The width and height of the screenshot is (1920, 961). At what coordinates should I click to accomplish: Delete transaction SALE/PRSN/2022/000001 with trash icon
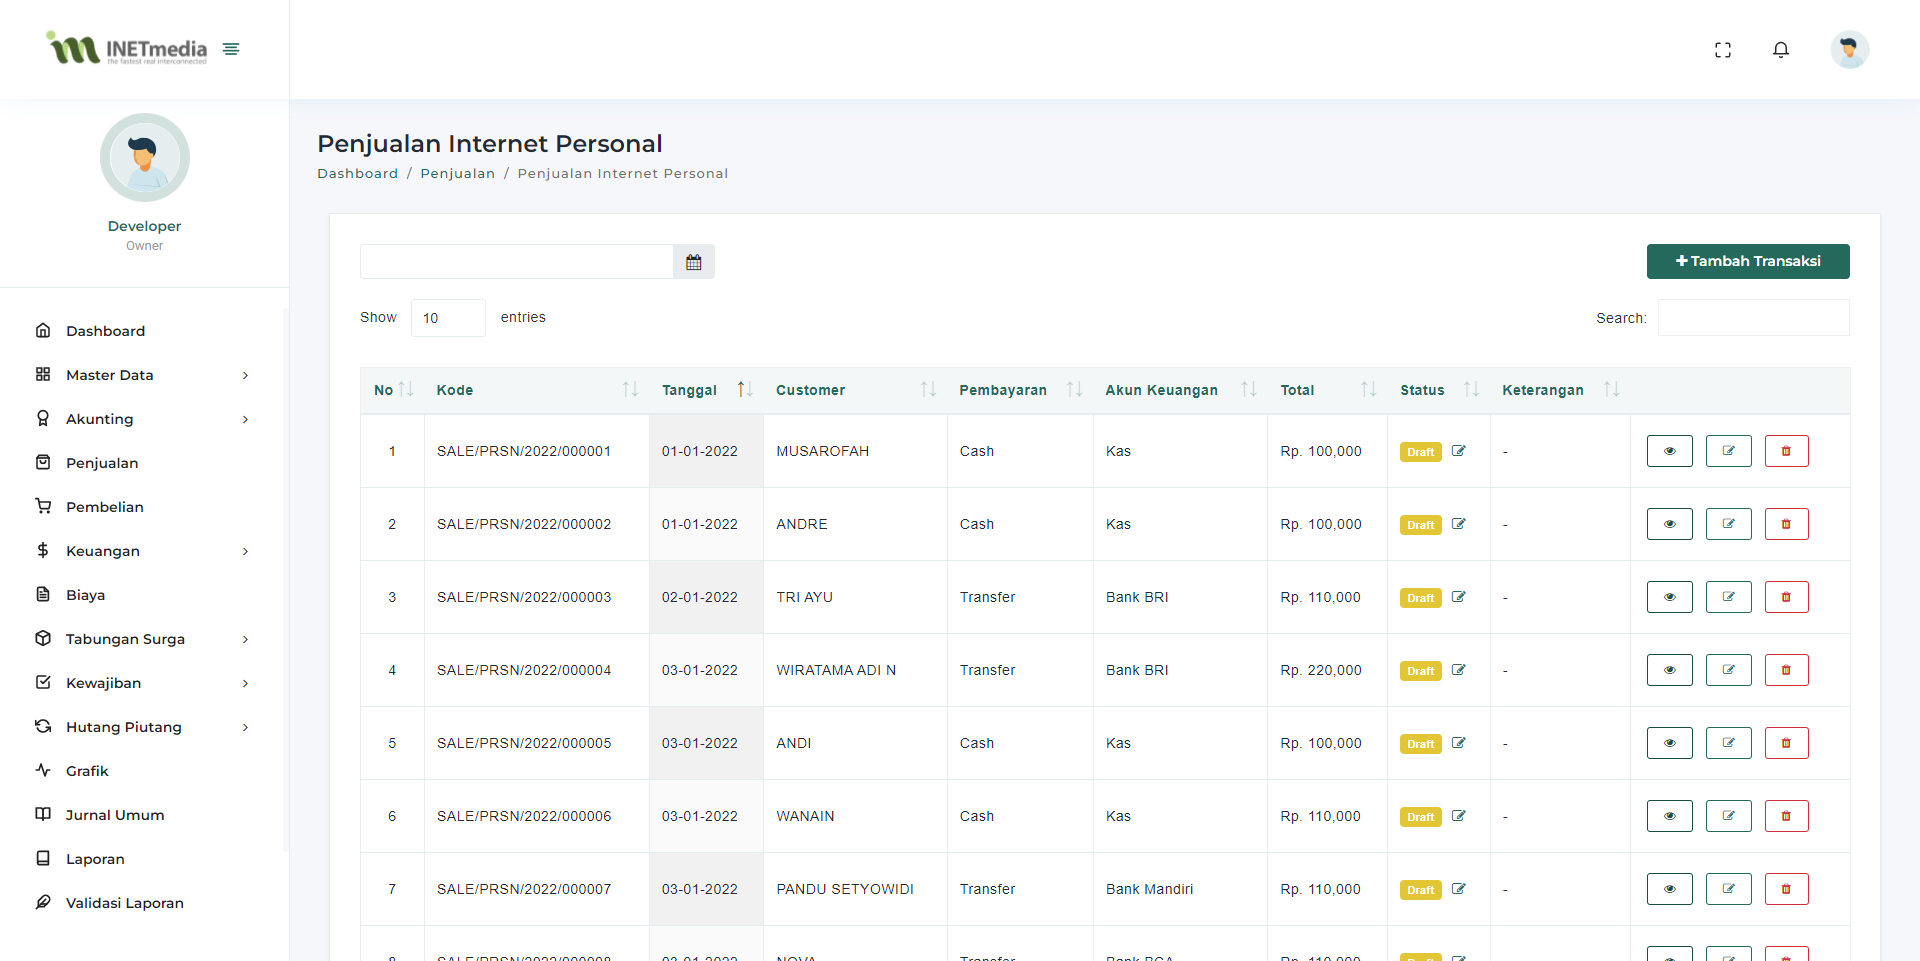1786,451
